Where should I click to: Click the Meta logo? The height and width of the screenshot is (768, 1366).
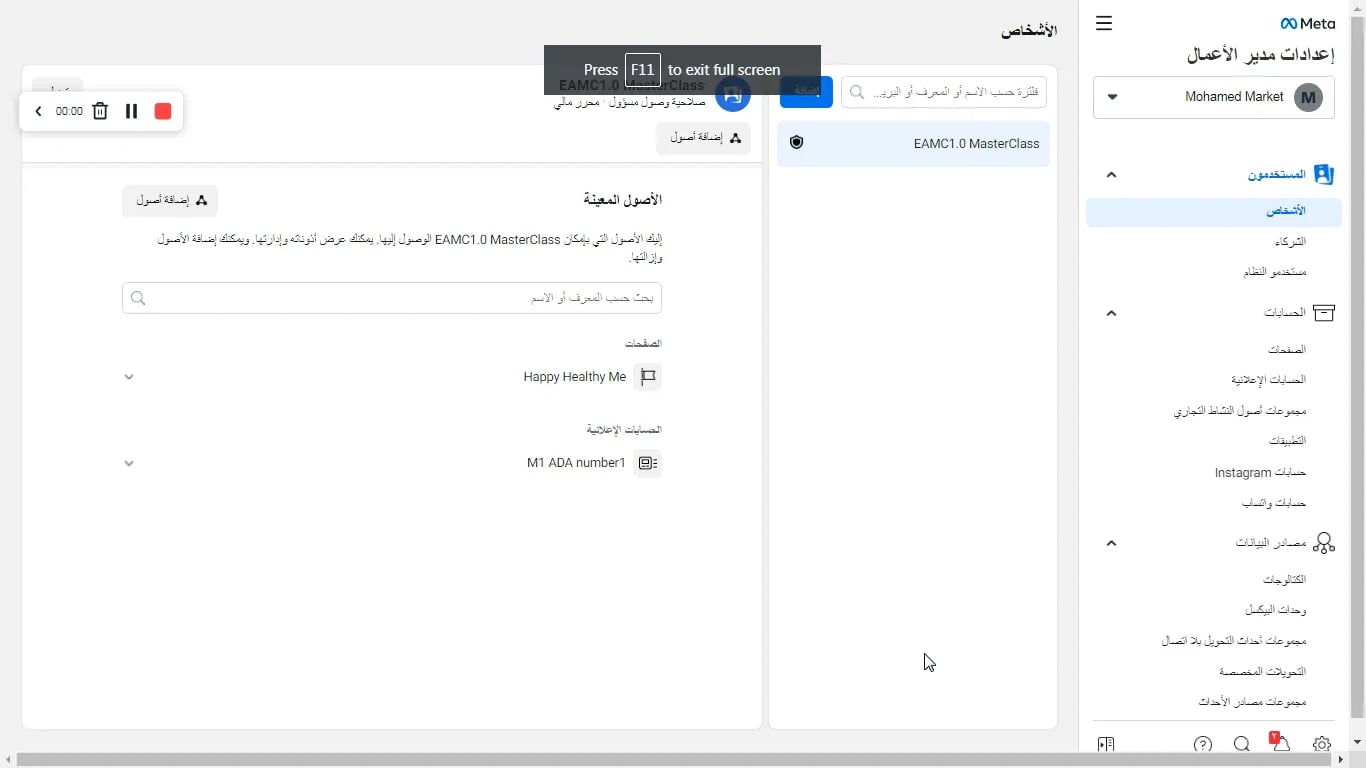point(1308,24)
